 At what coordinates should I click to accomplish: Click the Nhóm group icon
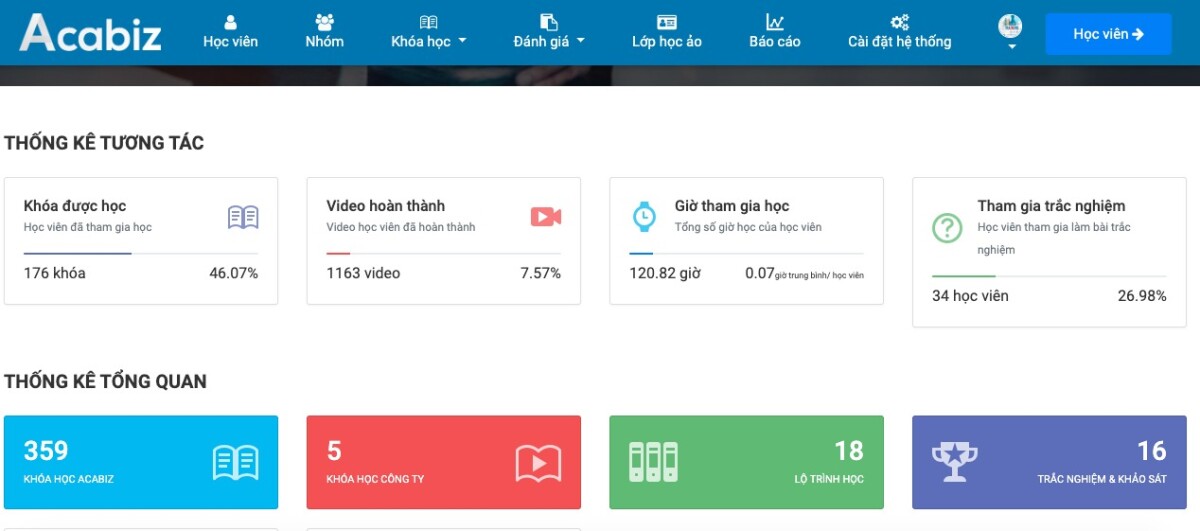[325, 22]
